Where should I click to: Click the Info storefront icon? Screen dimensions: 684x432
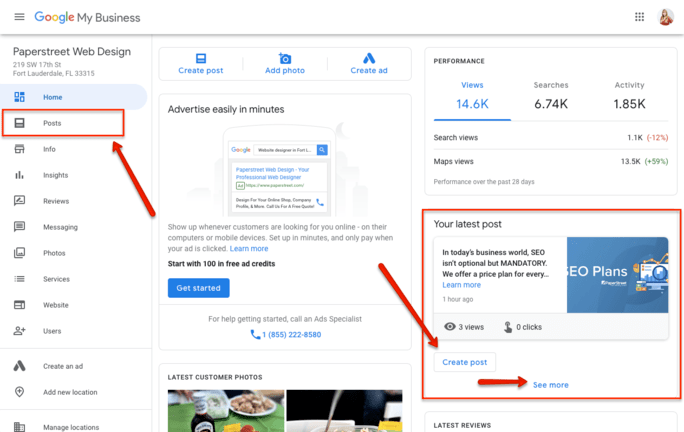click(x=20, y=149)
